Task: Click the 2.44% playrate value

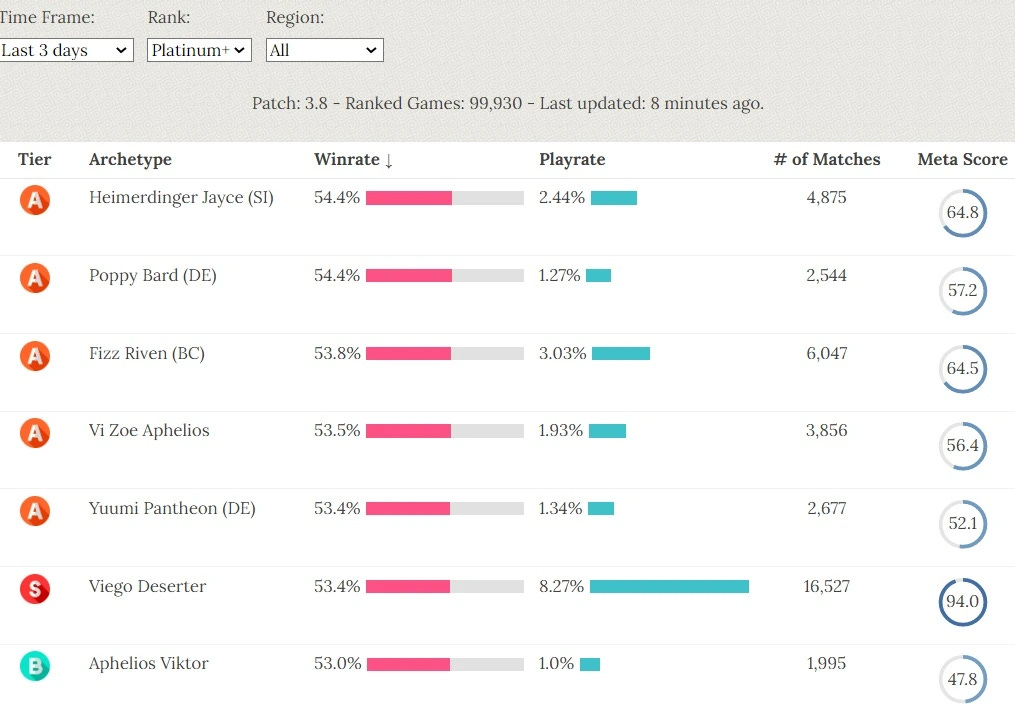Action: [x=562, y=198]
